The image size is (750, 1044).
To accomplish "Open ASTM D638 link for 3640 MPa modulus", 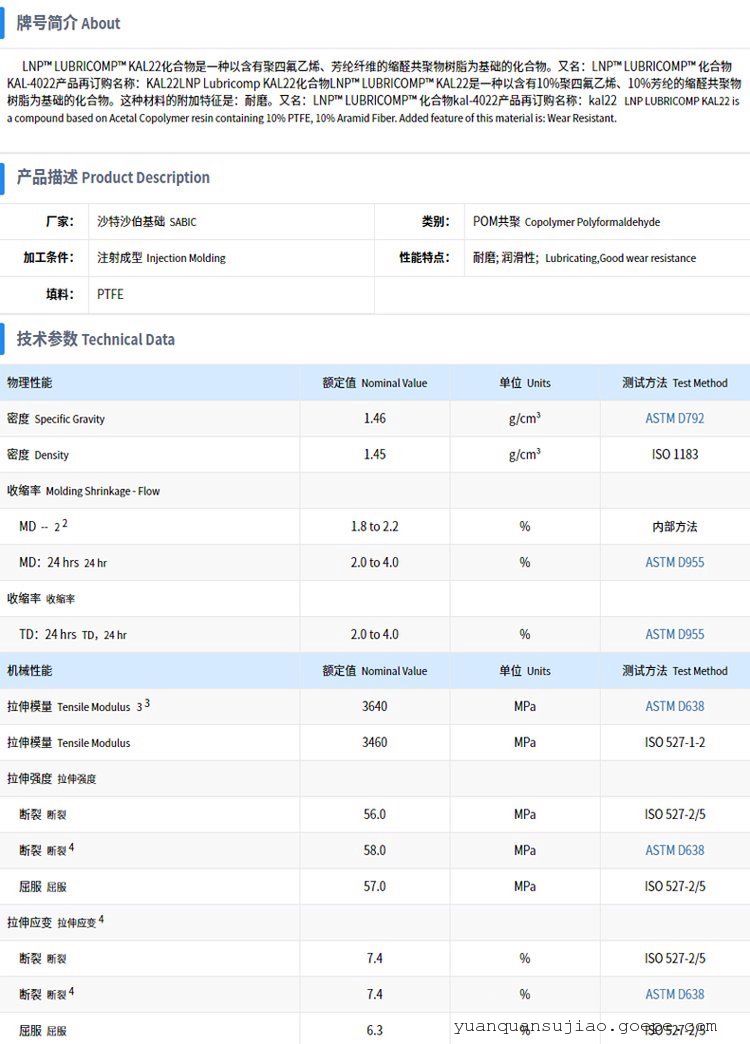I will click(674, 706).
